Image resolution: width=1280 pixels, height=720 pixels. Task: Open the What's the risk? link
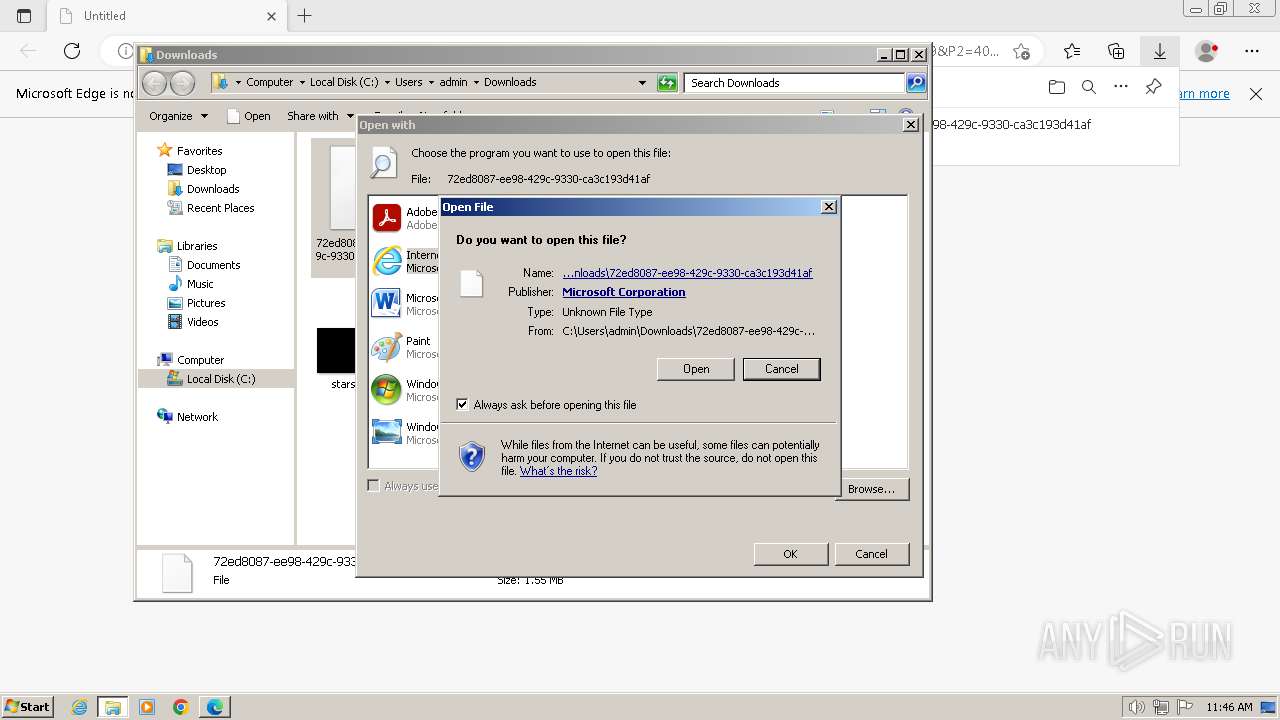click(x=558, y=471)
